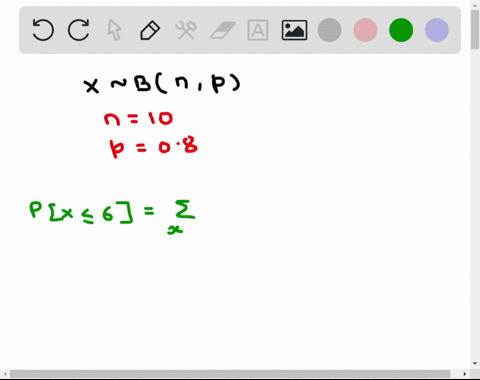Choose the pink color swatch

pyautogui.click(x=365, y=30)
